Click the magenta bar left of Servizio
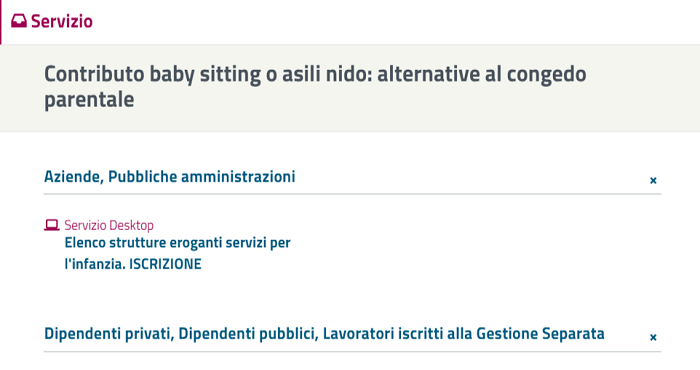Viewport: 700px width, 370px height. coord(1,22)
